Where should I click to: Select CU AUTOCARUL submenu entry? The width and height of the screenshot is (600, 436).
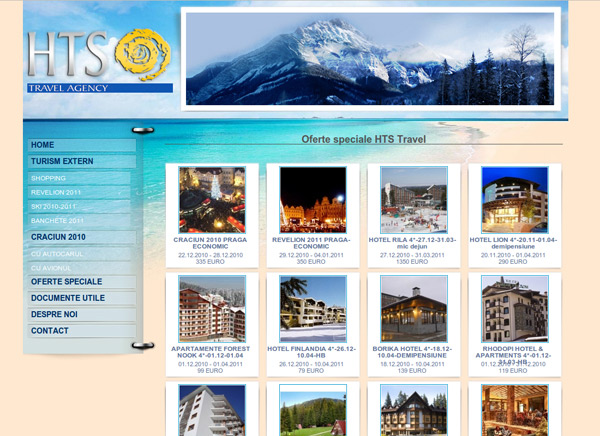[x=79, y=254]
